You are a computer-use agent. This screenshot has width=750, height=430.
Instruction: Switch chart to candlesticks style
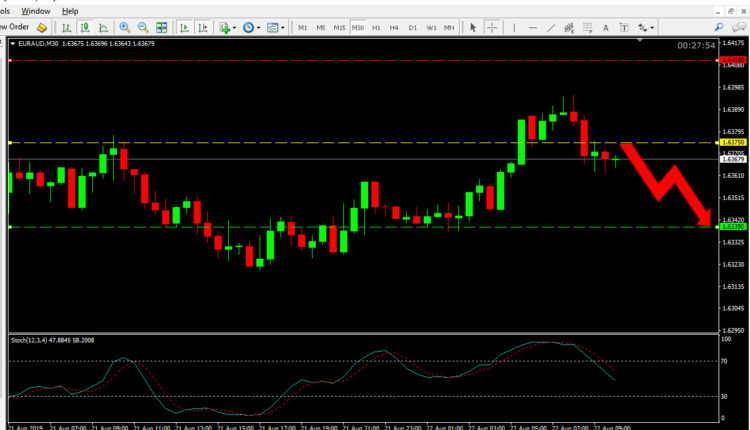coord(85,28)
